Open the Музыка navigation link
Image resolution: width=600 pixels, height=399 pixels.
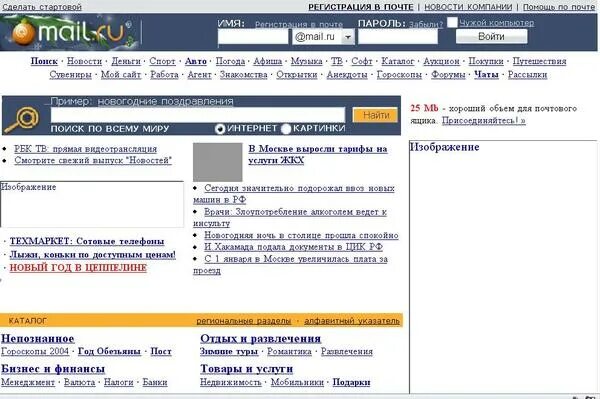point(306,61)
